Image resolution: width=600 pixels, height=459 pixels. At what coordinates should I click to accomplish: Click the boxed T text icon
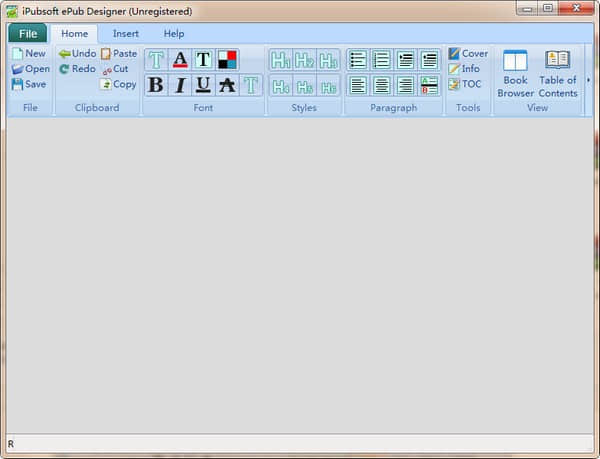(x=204, y=60)
